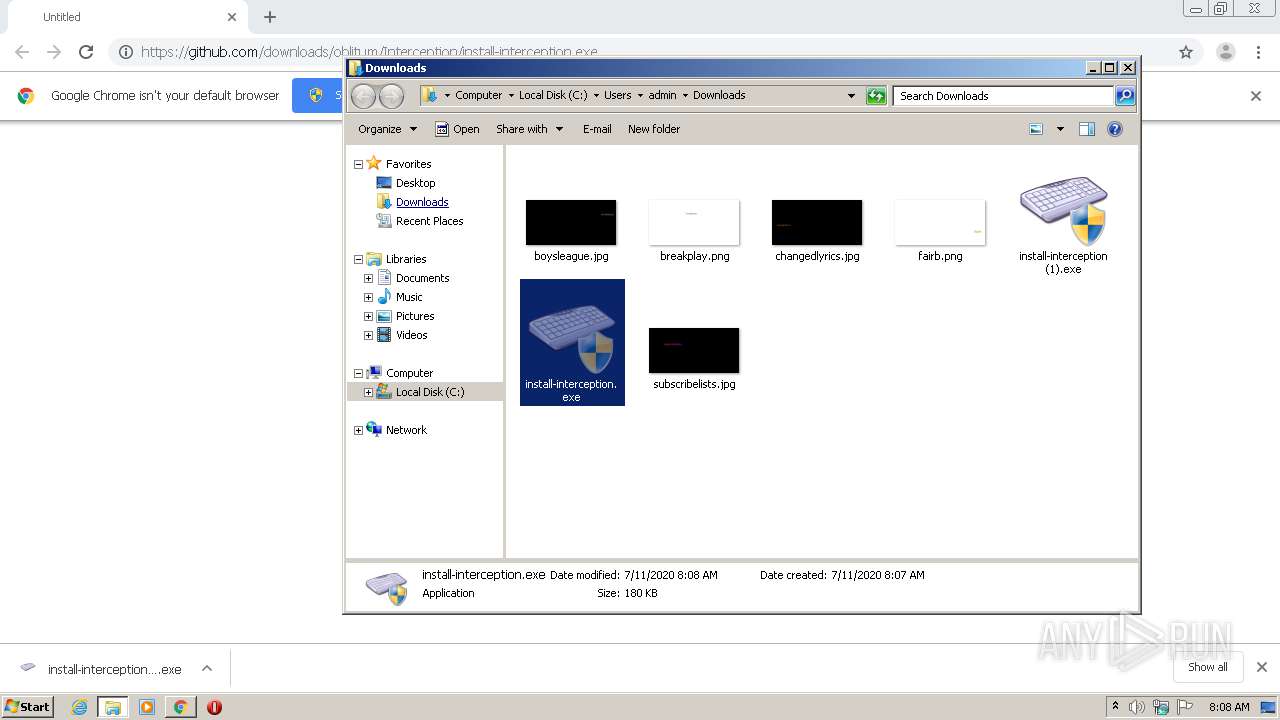Expand the Music library
Image resolution: width=1280 pixels, height=720 pixels.
pos(368,297)
